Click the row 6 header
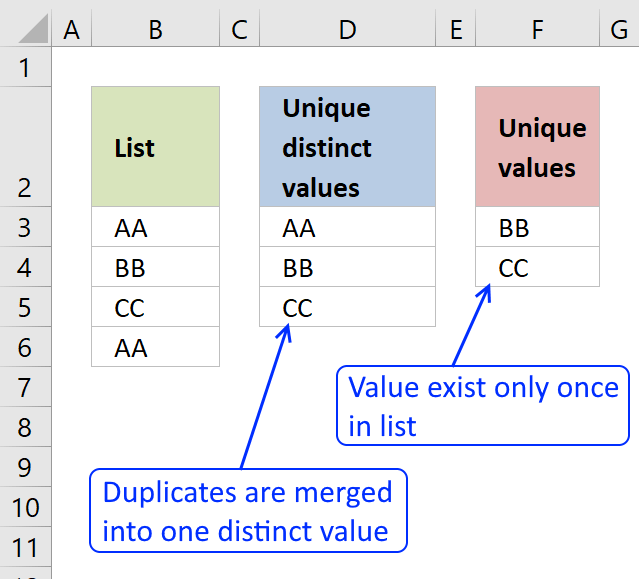The width and height of the screenshot is (639, 579). [x=25, y=347]
